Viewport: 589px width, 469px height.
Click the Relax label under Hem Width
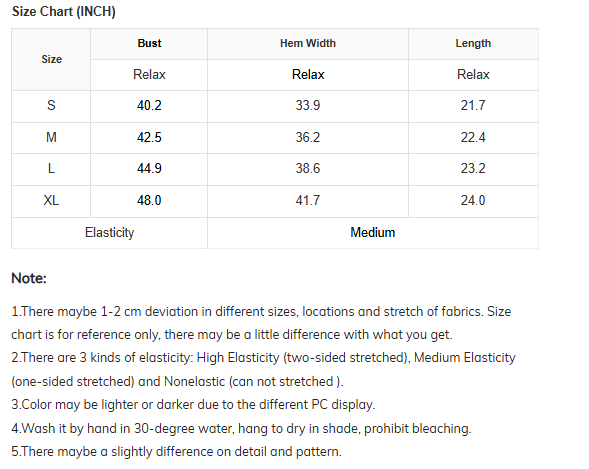click(x=308, y=74)
